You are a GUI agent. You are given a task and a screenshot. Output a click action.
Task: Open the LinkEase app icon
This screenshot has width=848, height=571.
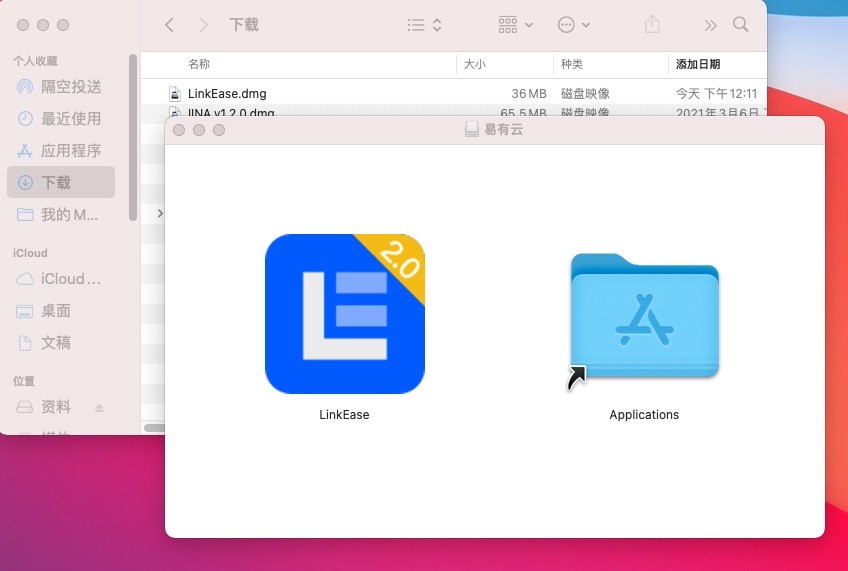pos(345,314)
